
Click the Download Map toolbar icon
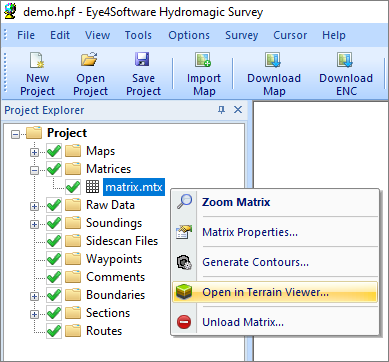click(273, 60)
